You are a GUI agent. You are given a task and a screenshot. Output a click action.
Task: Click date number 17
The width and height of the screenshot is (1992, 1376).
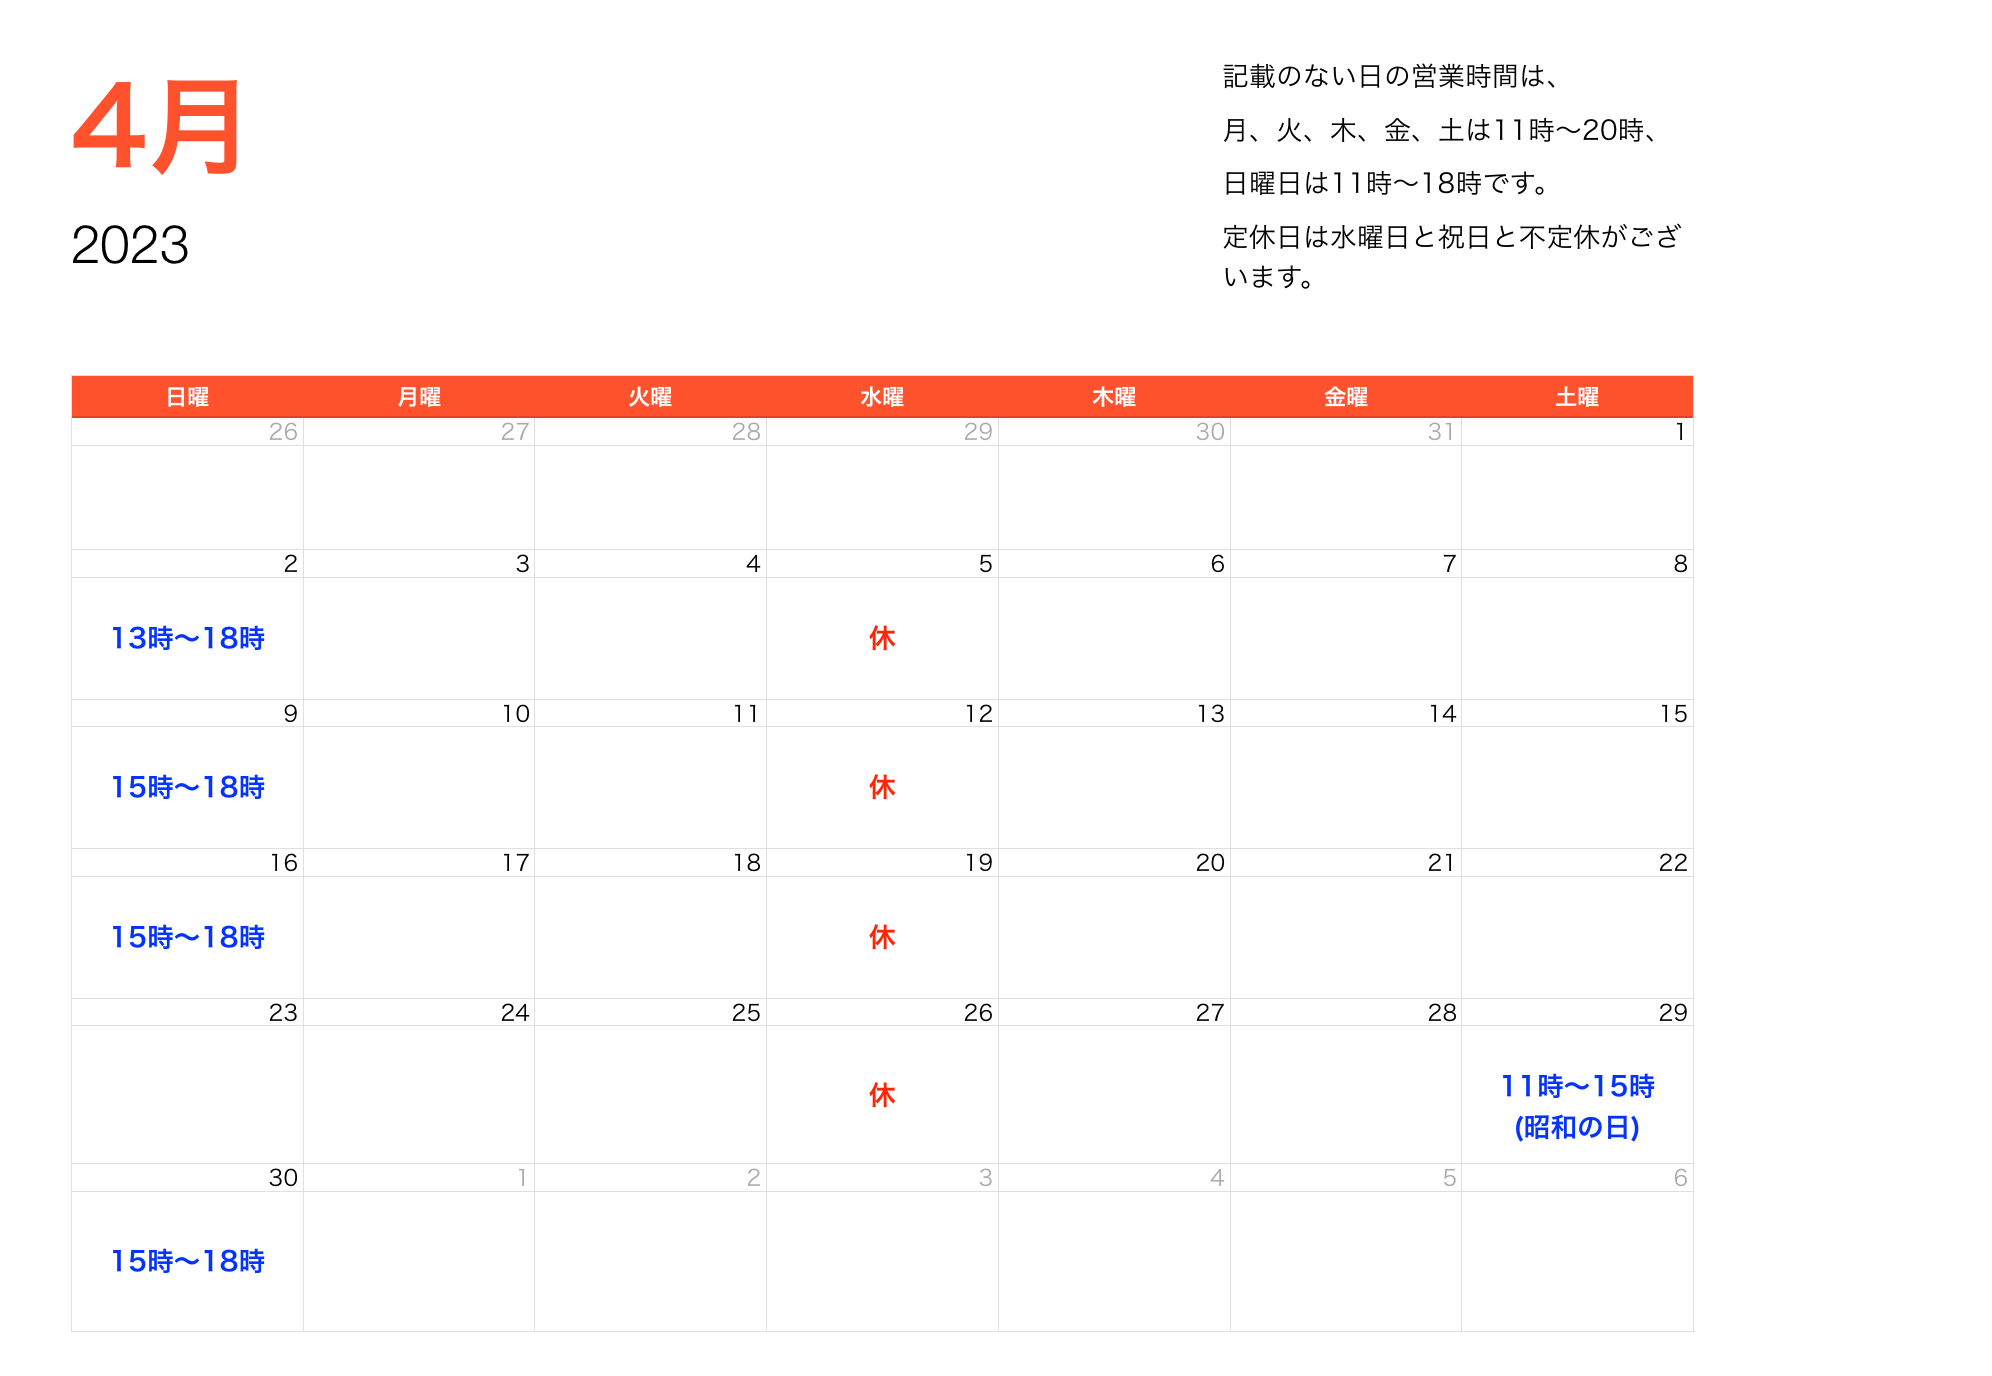coord(516,863)
